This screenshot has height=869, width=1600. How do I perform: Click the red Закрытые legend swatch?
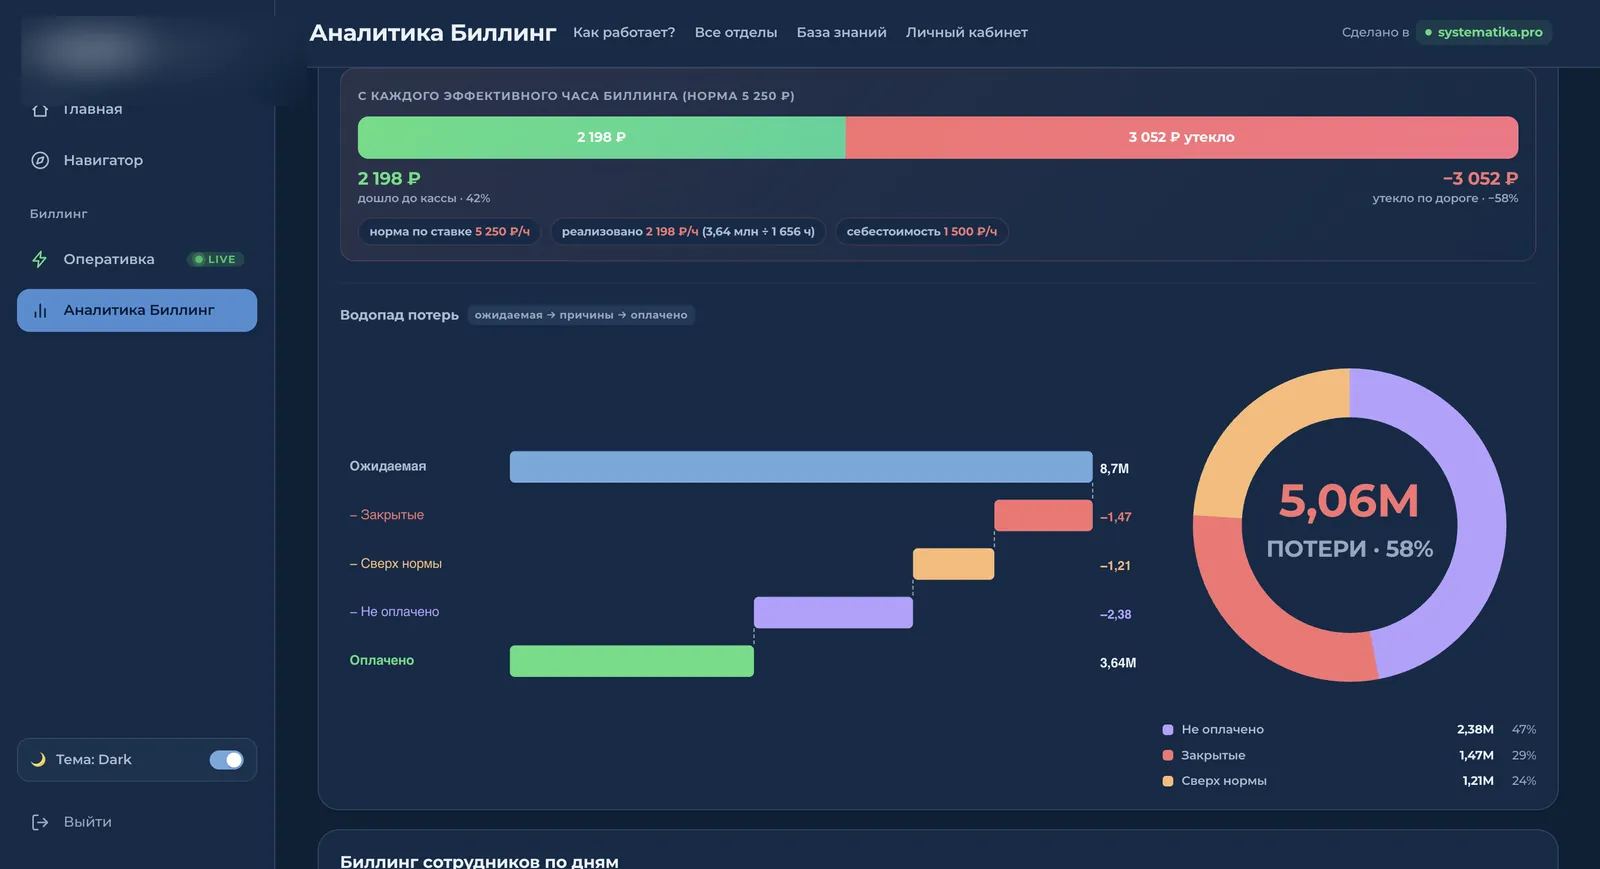1167,755
